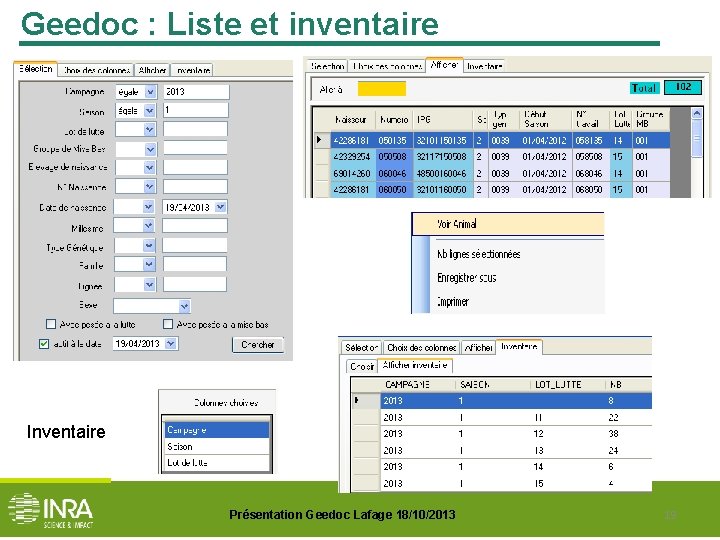The width and height of the screenshot is (720, 540).
Task: Click the Chercher button
Action: (258, 345)
